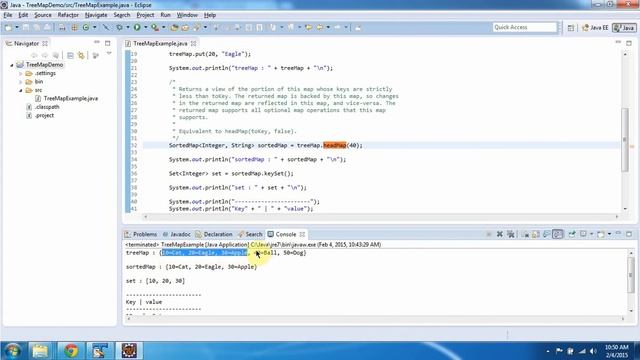
Task: Run the program with green Run icon
Action: (x=137, y=27)
